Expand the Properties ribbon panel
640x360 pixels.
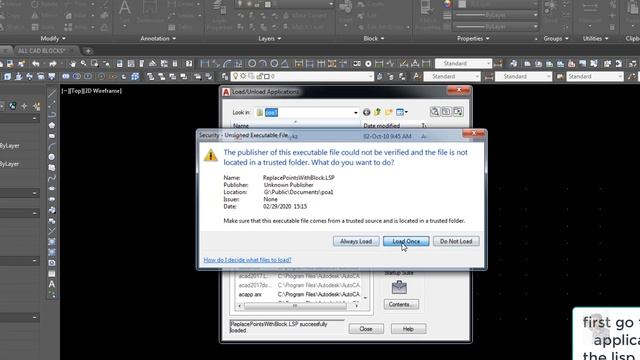(x=473, y=38)
